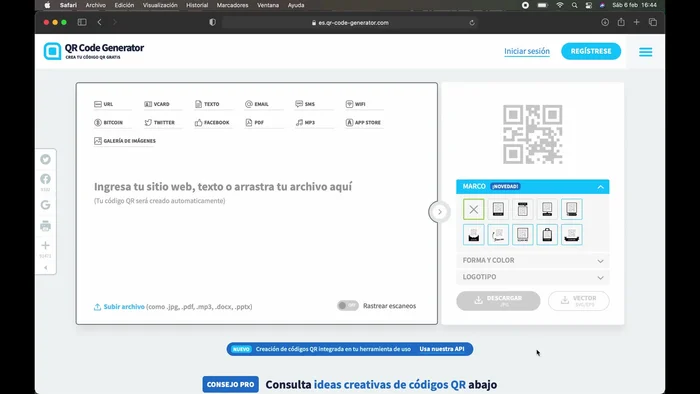Click the Safari share icon
This screenshot has width=700, height=394.
[x=621, y=22]
